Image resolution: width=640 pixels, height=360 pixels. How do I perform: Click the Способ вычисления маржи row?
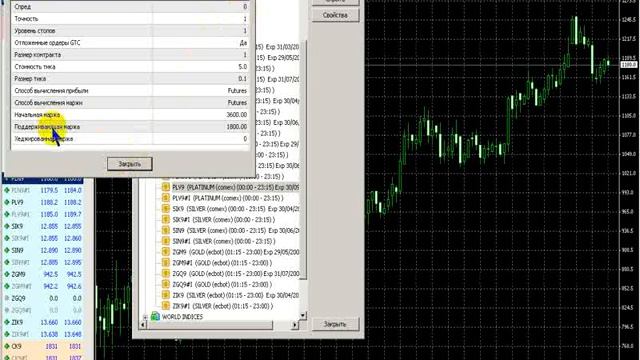tap(130, 102)
